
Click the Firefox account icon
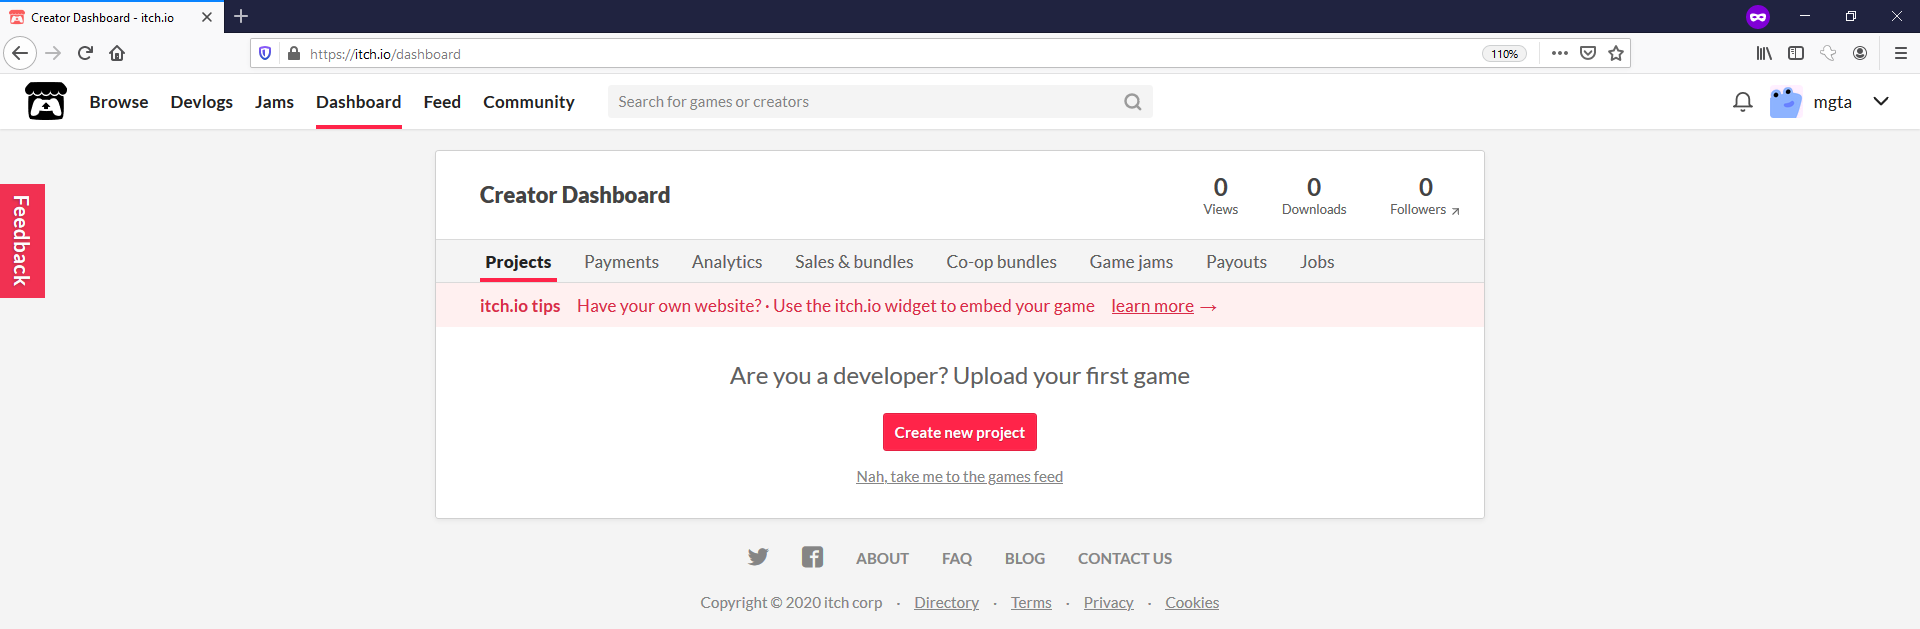(x=1860, y=53)
